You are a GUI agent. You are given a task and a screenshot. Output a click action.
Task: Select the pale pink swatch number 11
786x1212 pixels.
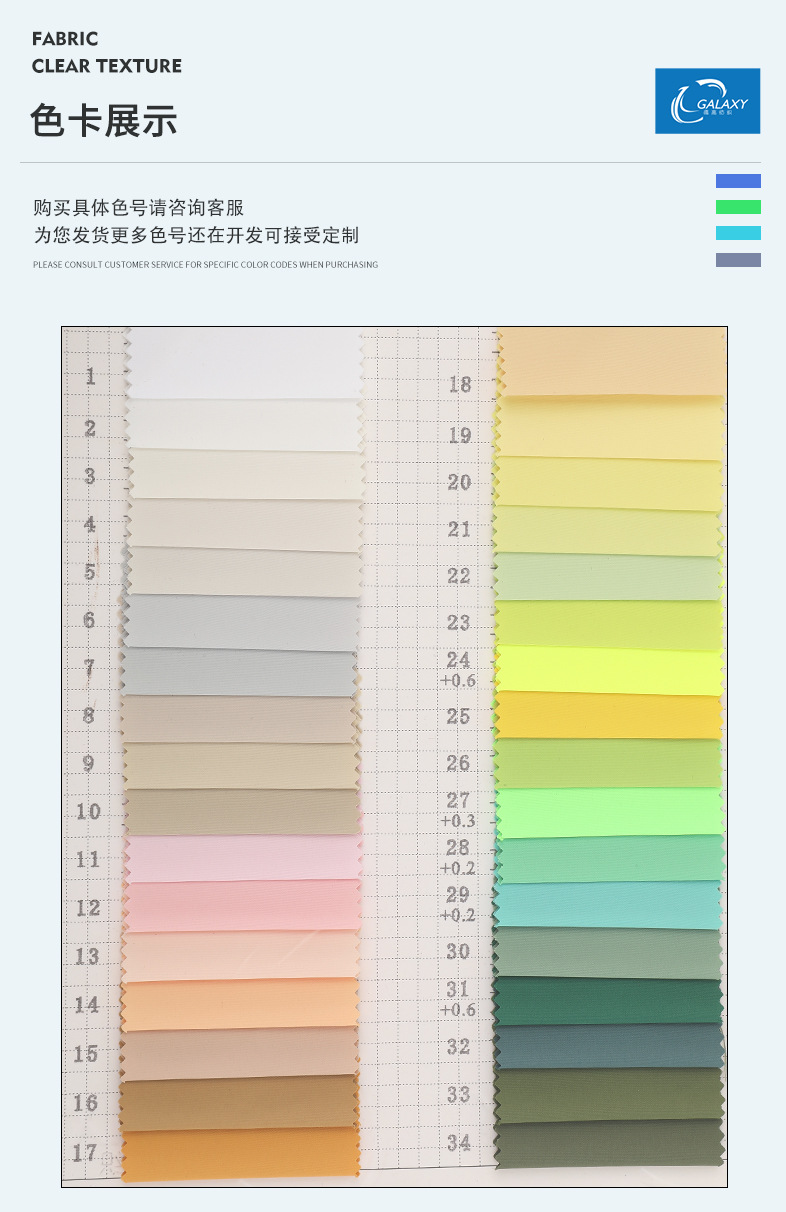click(x=243, y=859)
